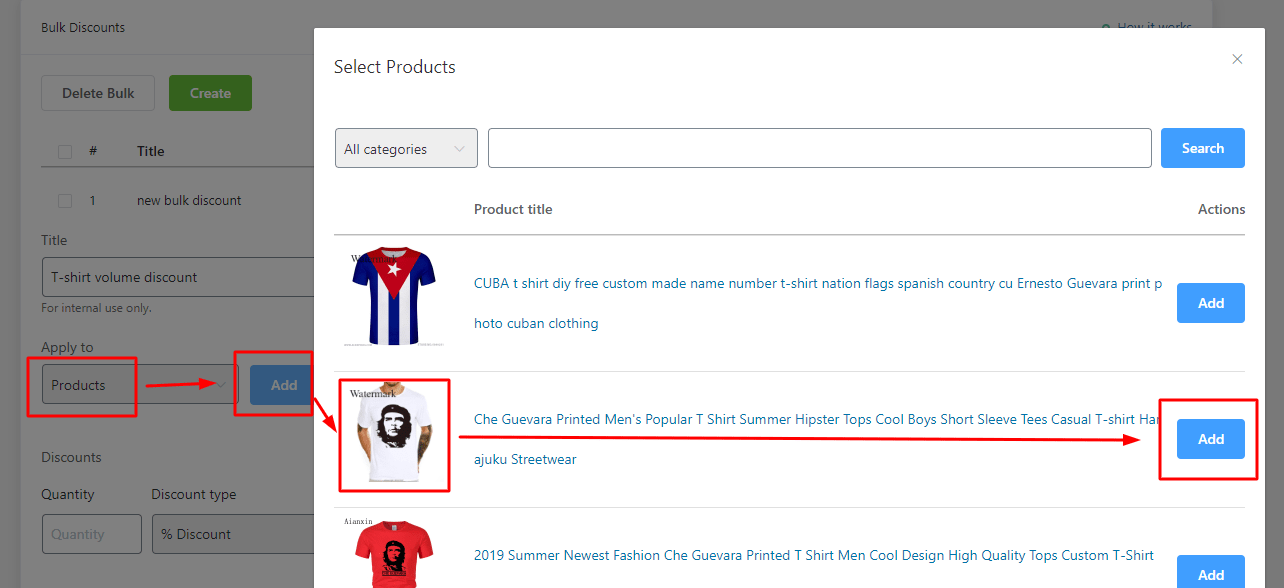The image size is (1284, 588).
Task: Click the CUBA flag t-shirt thumbnail
Action: click(393, 296)
